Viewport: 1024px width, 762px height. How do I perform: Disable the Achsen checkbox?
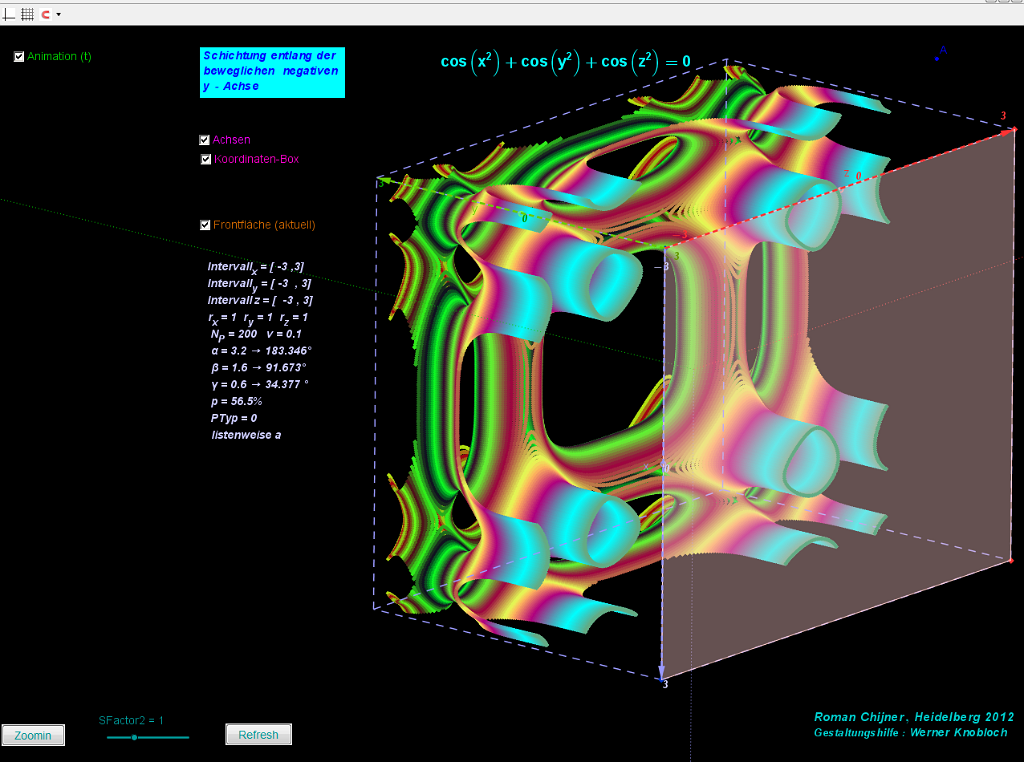[205, 140]
